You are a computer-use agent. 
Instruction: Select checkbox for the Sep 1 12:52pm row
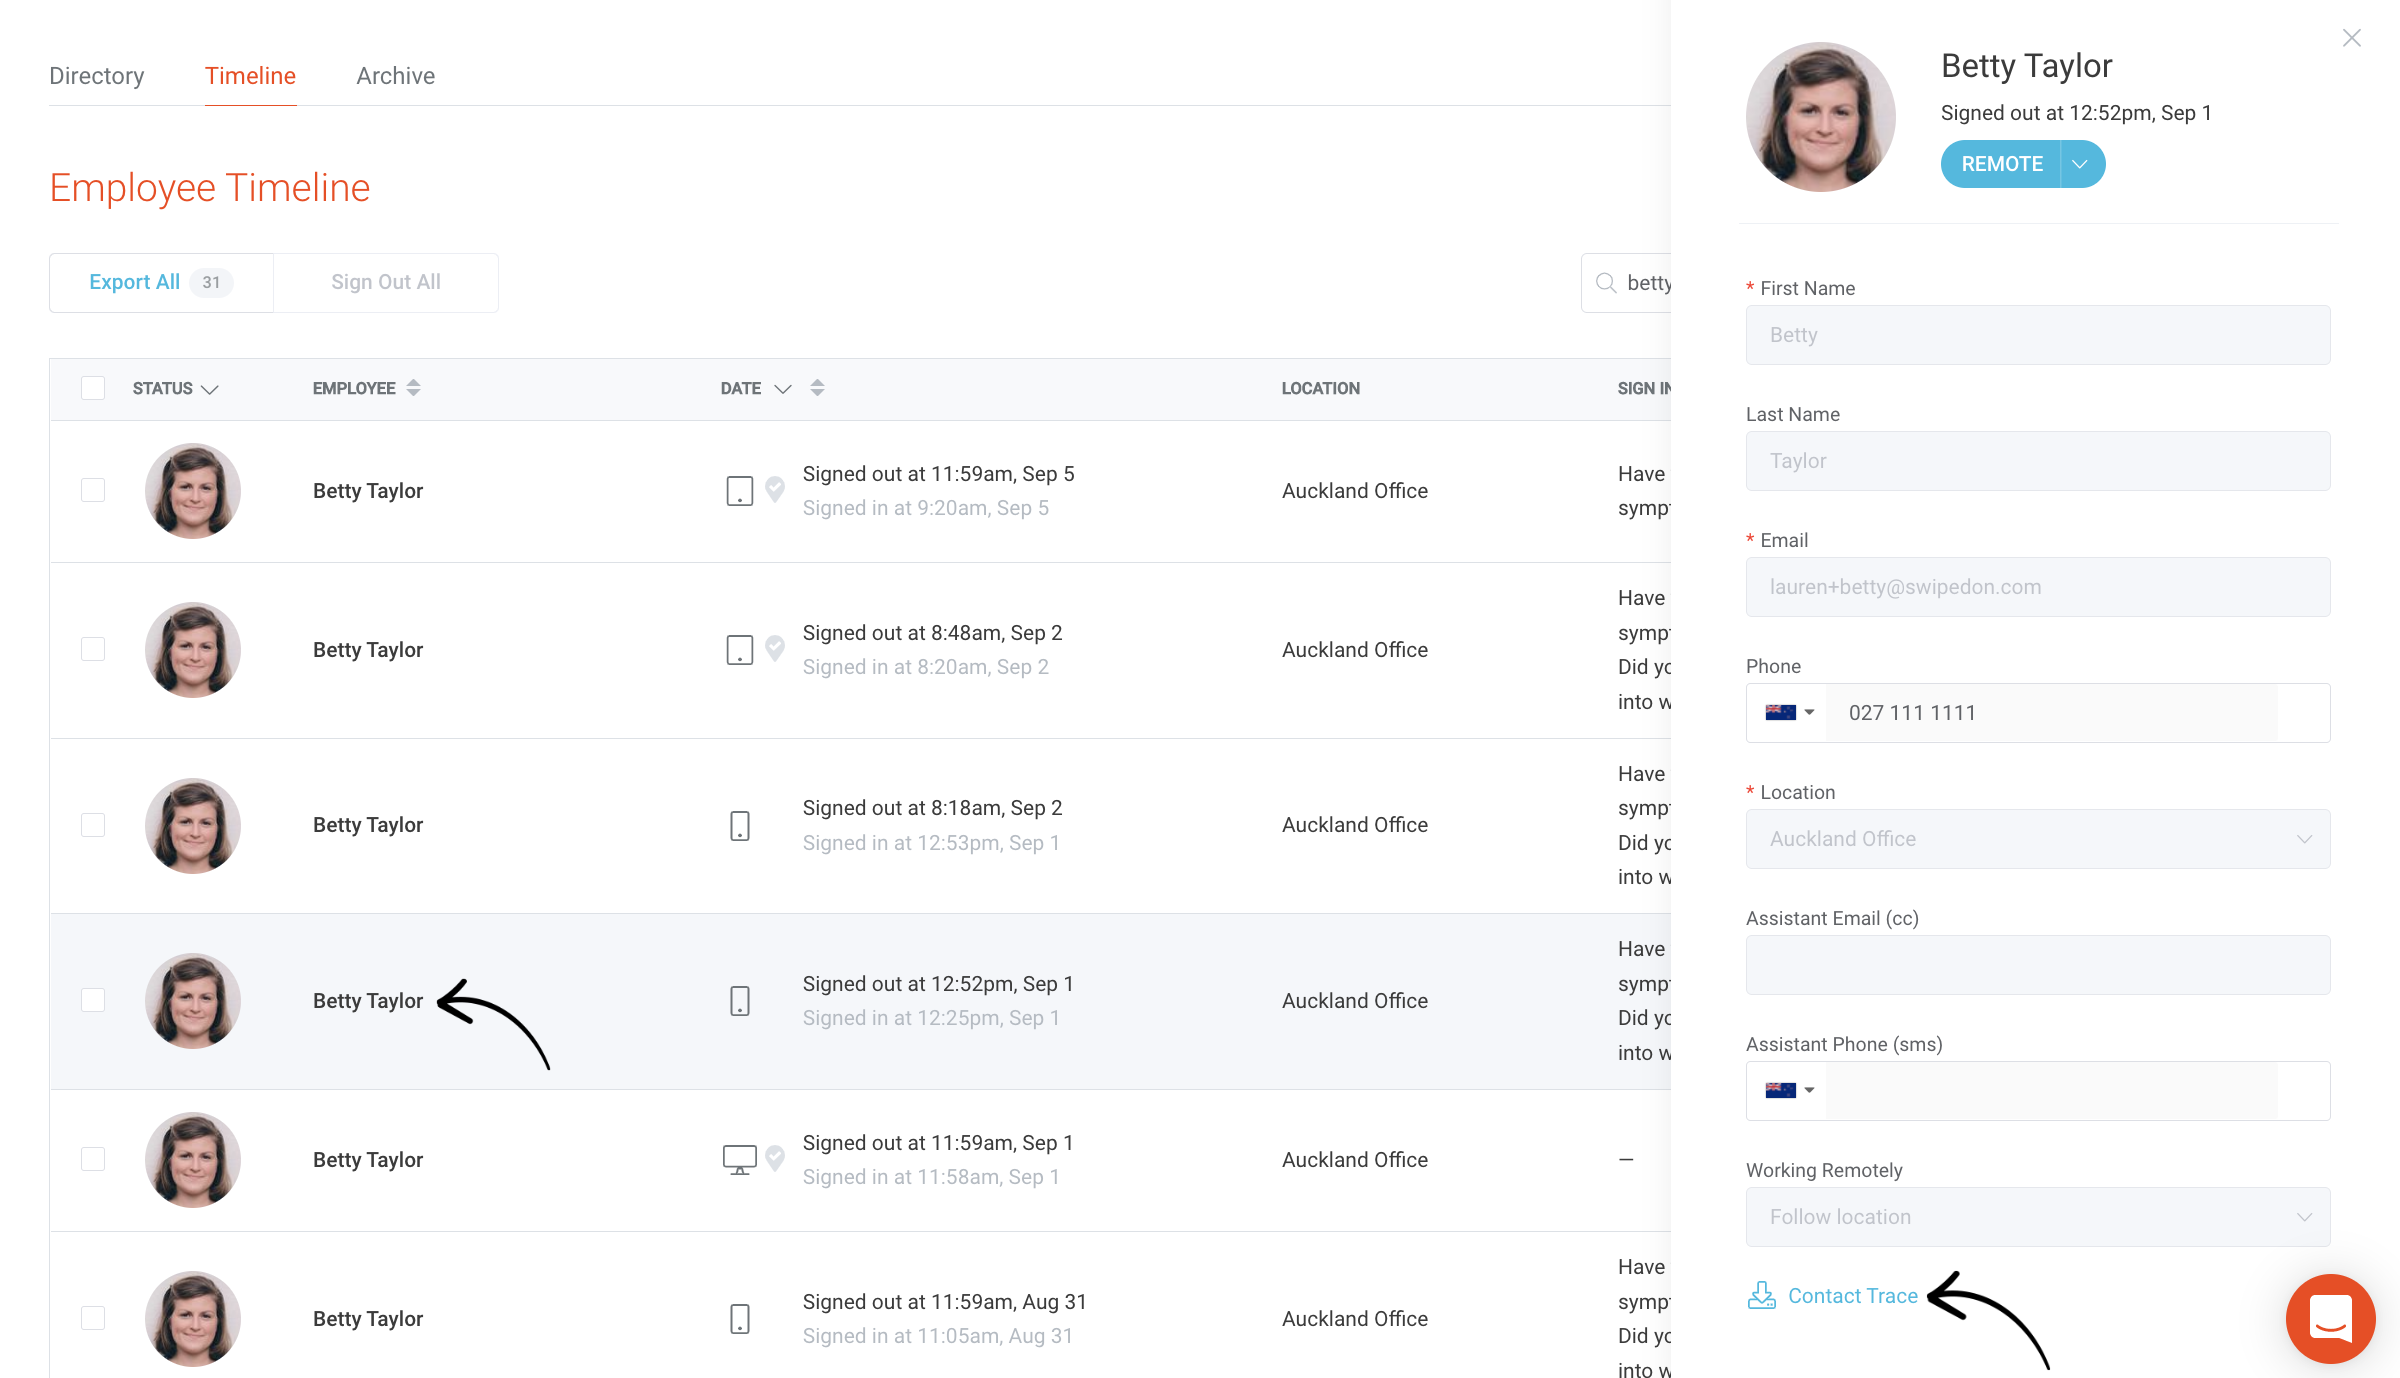(x=93, y=1000)
